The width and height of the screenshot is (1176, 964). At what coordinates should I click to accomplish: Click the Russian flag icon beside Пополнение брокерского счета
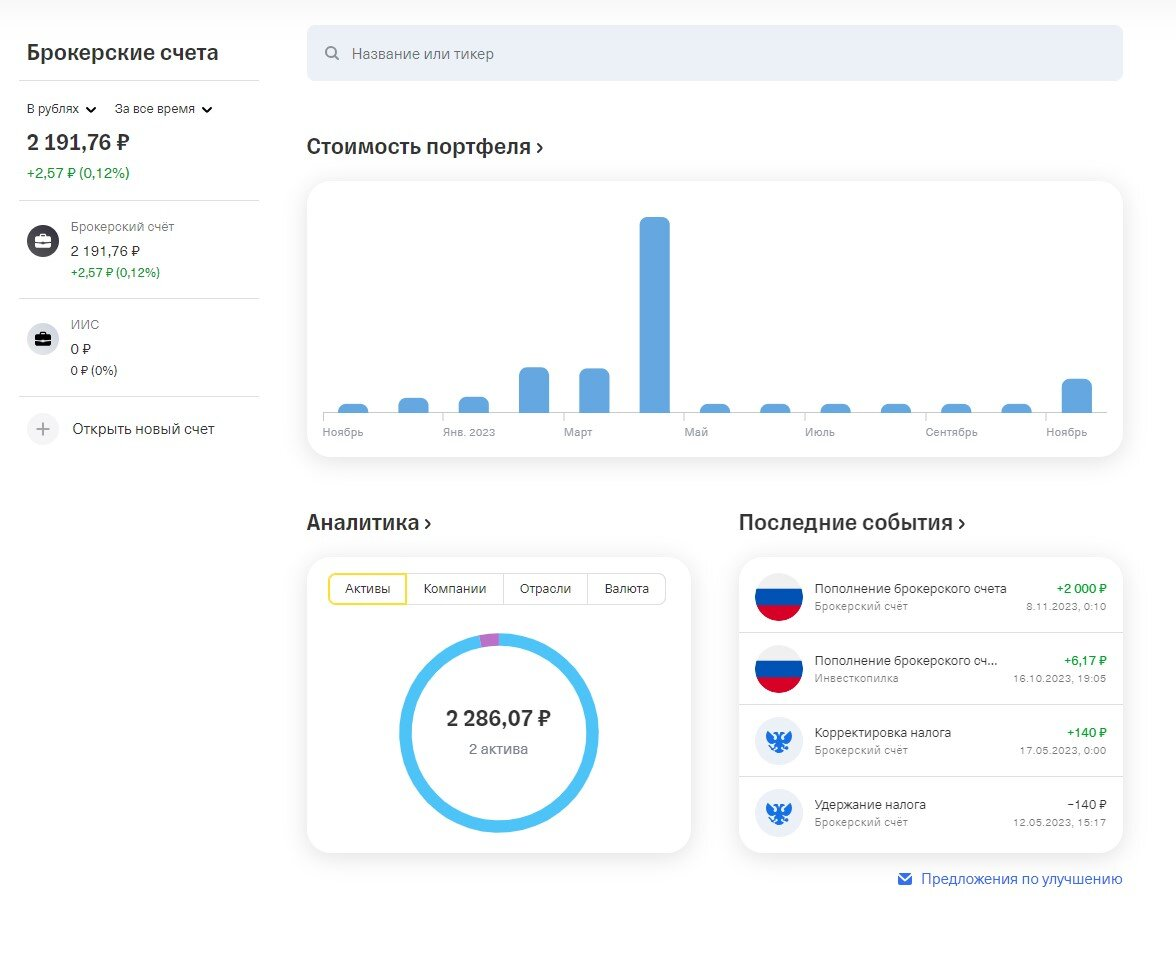[x=779, y=598]
